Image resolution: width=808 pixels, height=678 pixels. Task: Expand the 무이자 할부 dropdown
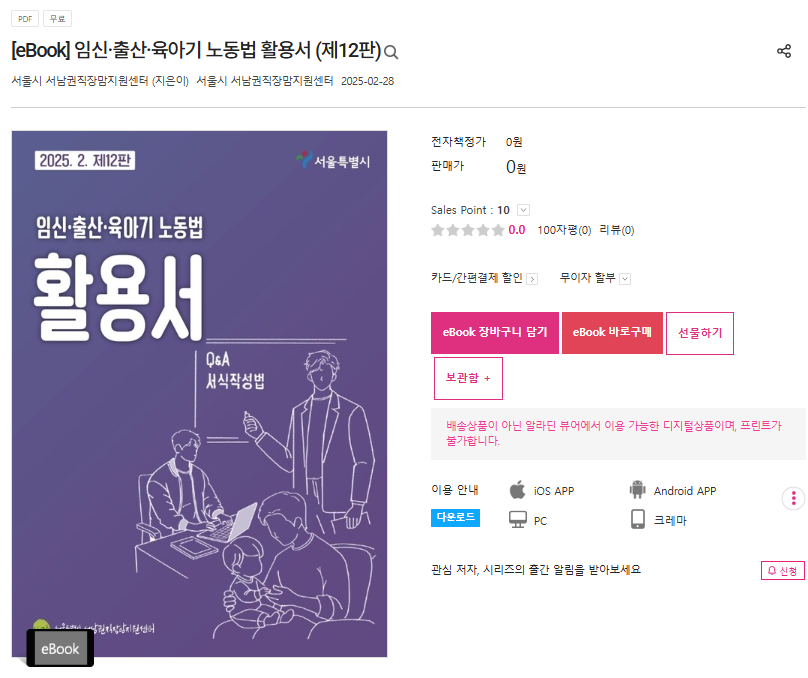tap(625, 279)
